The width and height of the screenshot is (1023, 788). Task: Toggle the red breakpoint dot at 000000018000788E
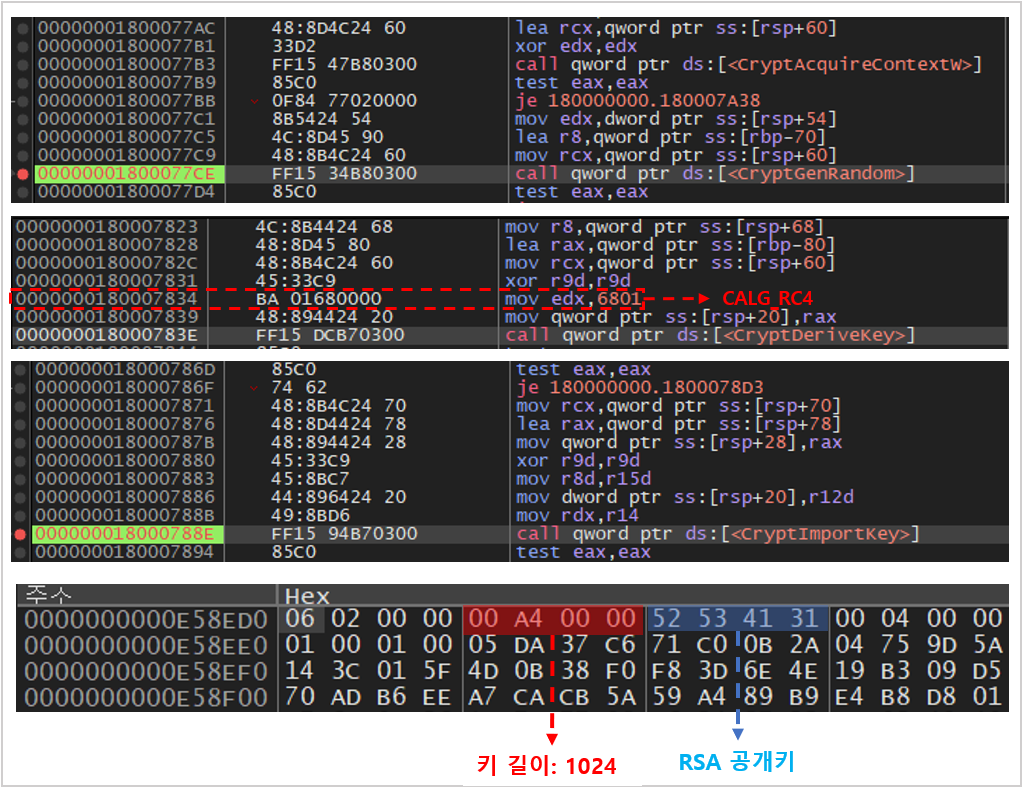pyautogui.click(x=22, y=534)
